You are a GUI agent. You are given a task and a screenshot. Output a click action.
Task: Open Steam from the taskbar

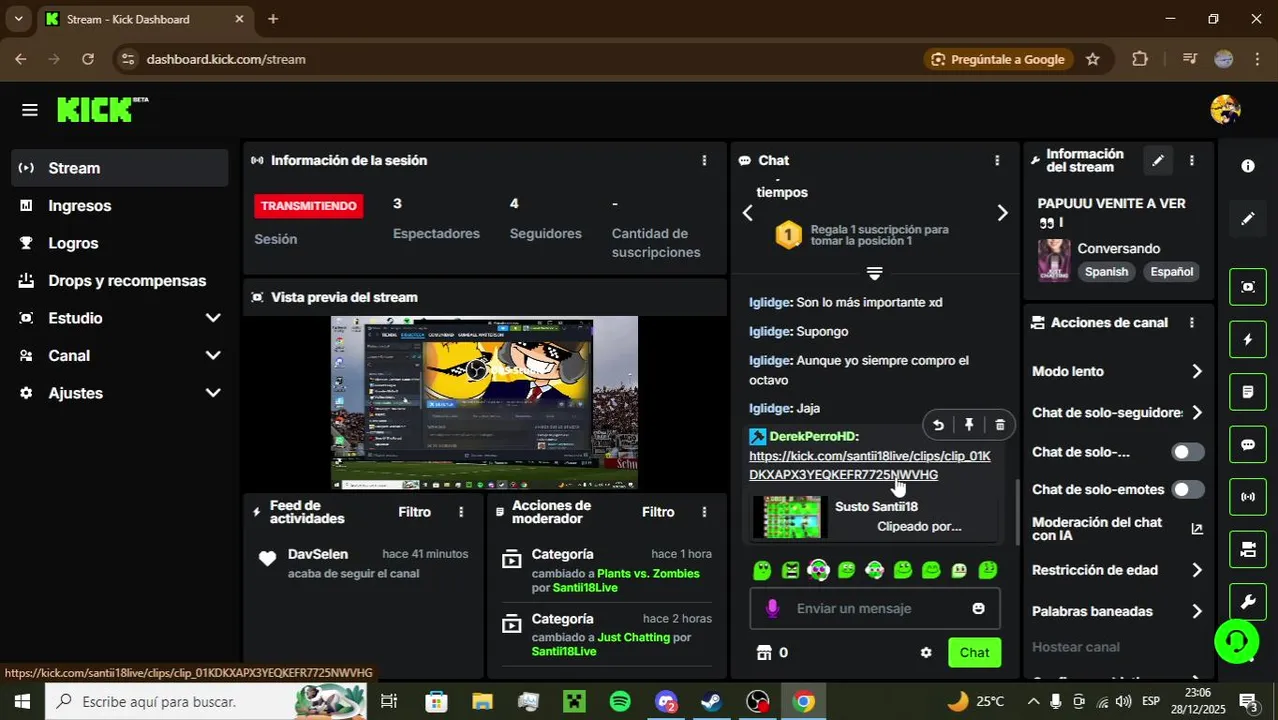click(712, 702)
